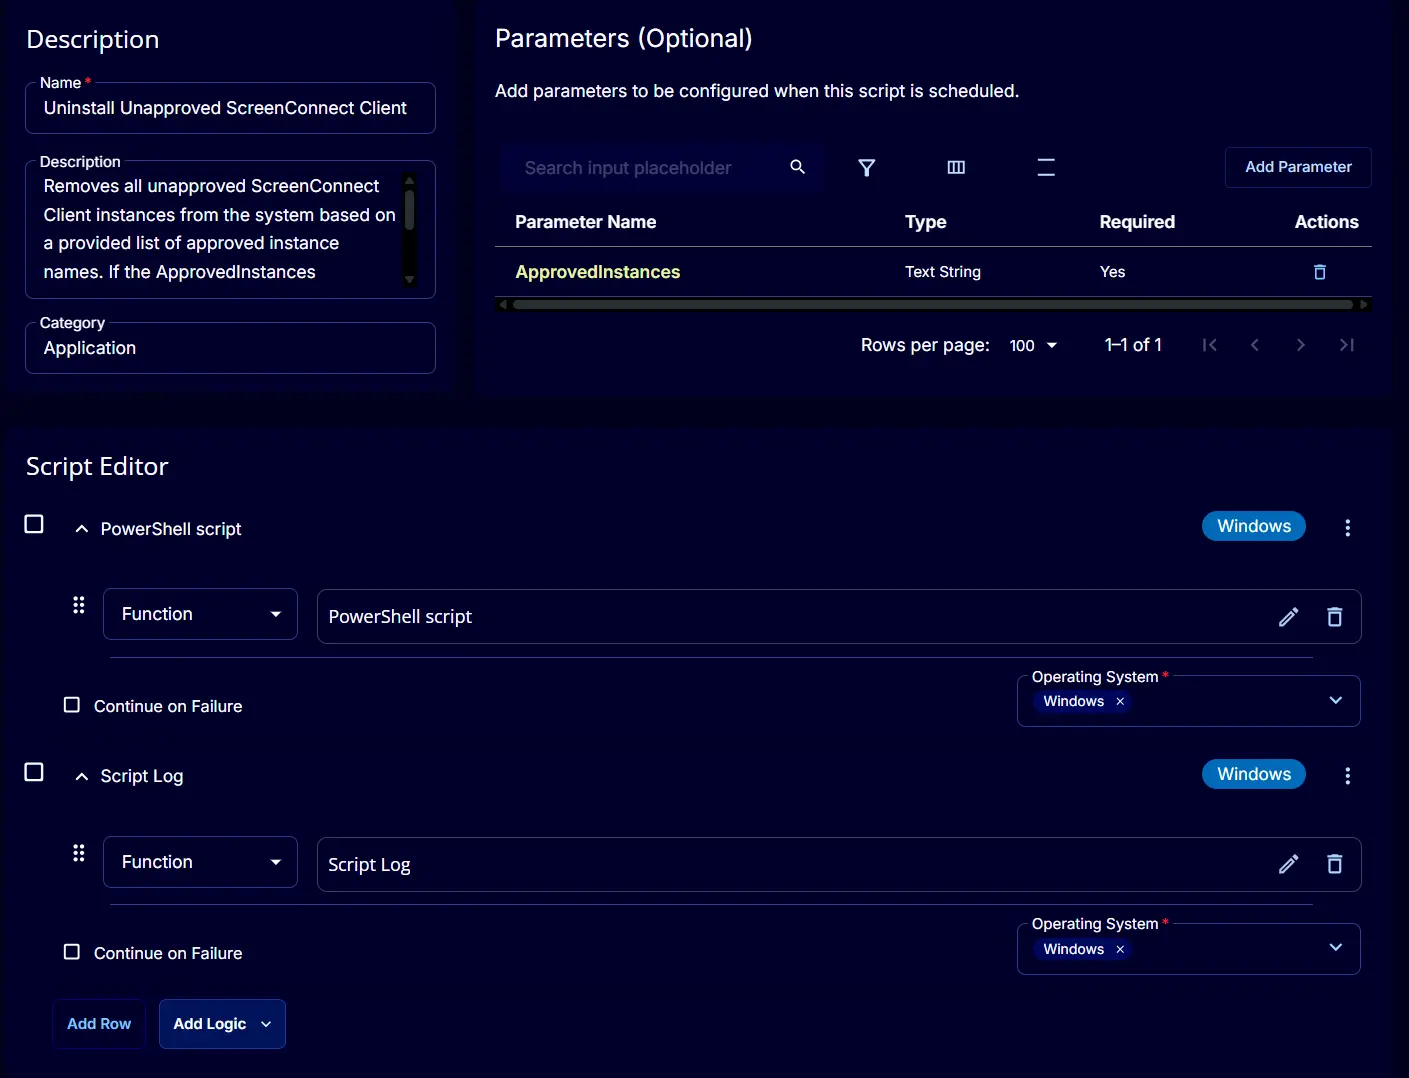Viewport: 1409px width, 1078px height.
Task: Click Windows badge on PowerShell script row
Action: pyautogui.click(x=1254, y=526)
